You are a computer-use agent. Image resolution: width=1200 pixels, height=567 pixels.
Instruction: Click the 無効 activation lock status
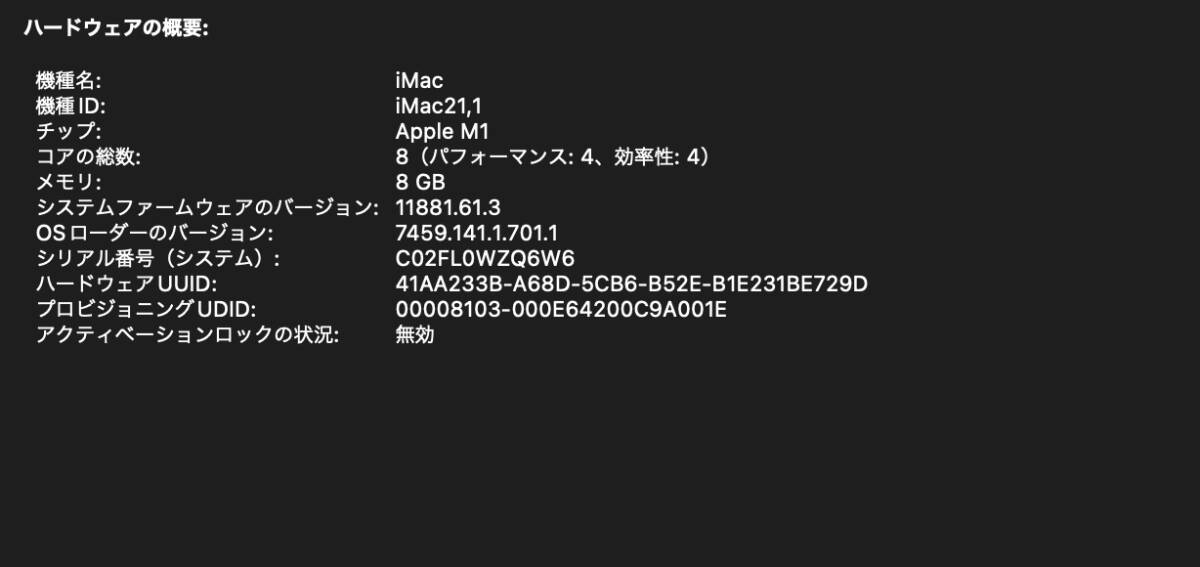(415, 336)
